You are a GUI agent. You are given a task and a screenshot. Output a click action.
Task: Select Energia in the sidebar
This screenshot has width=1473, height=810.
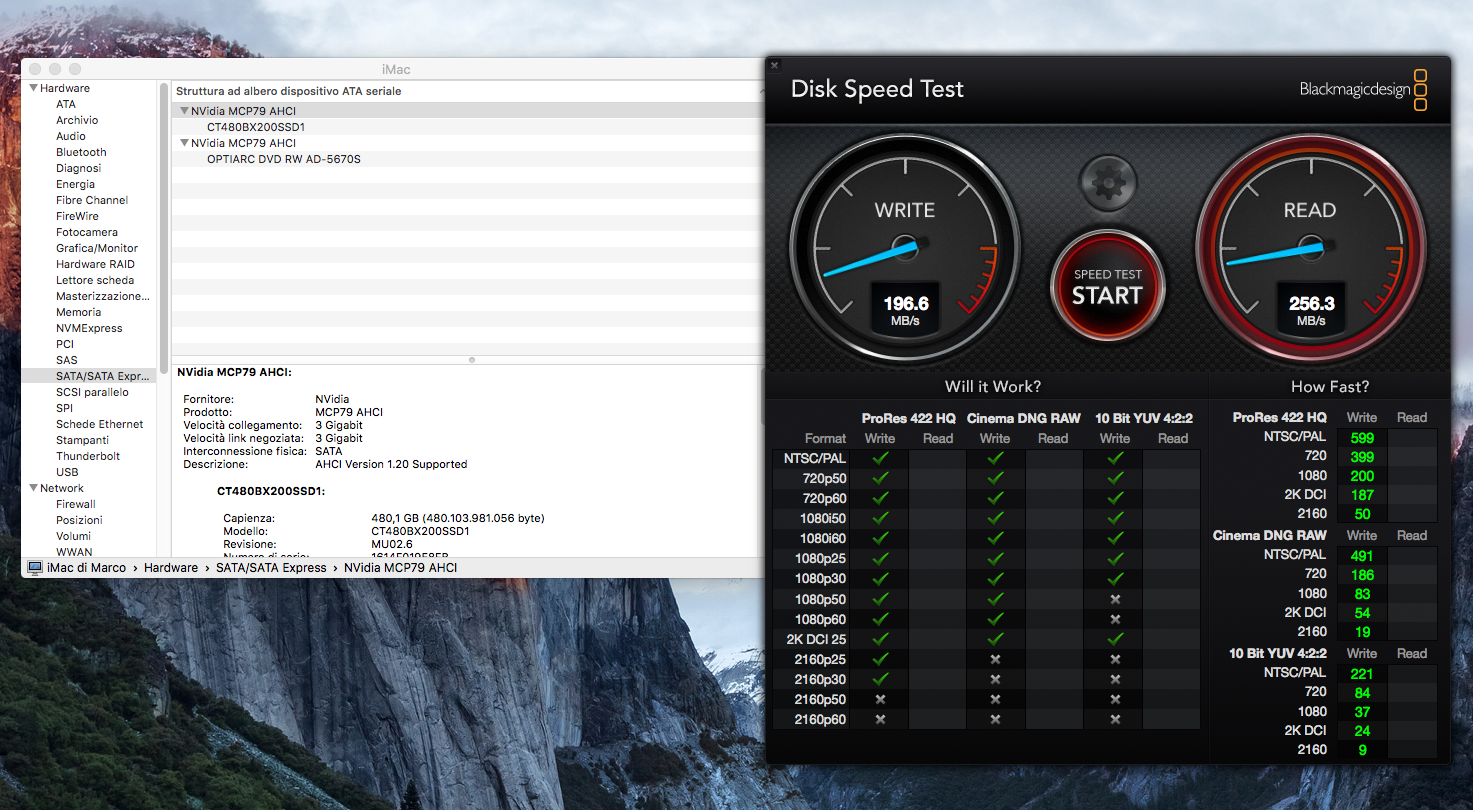pyautogui.click(x=76, y=184)
